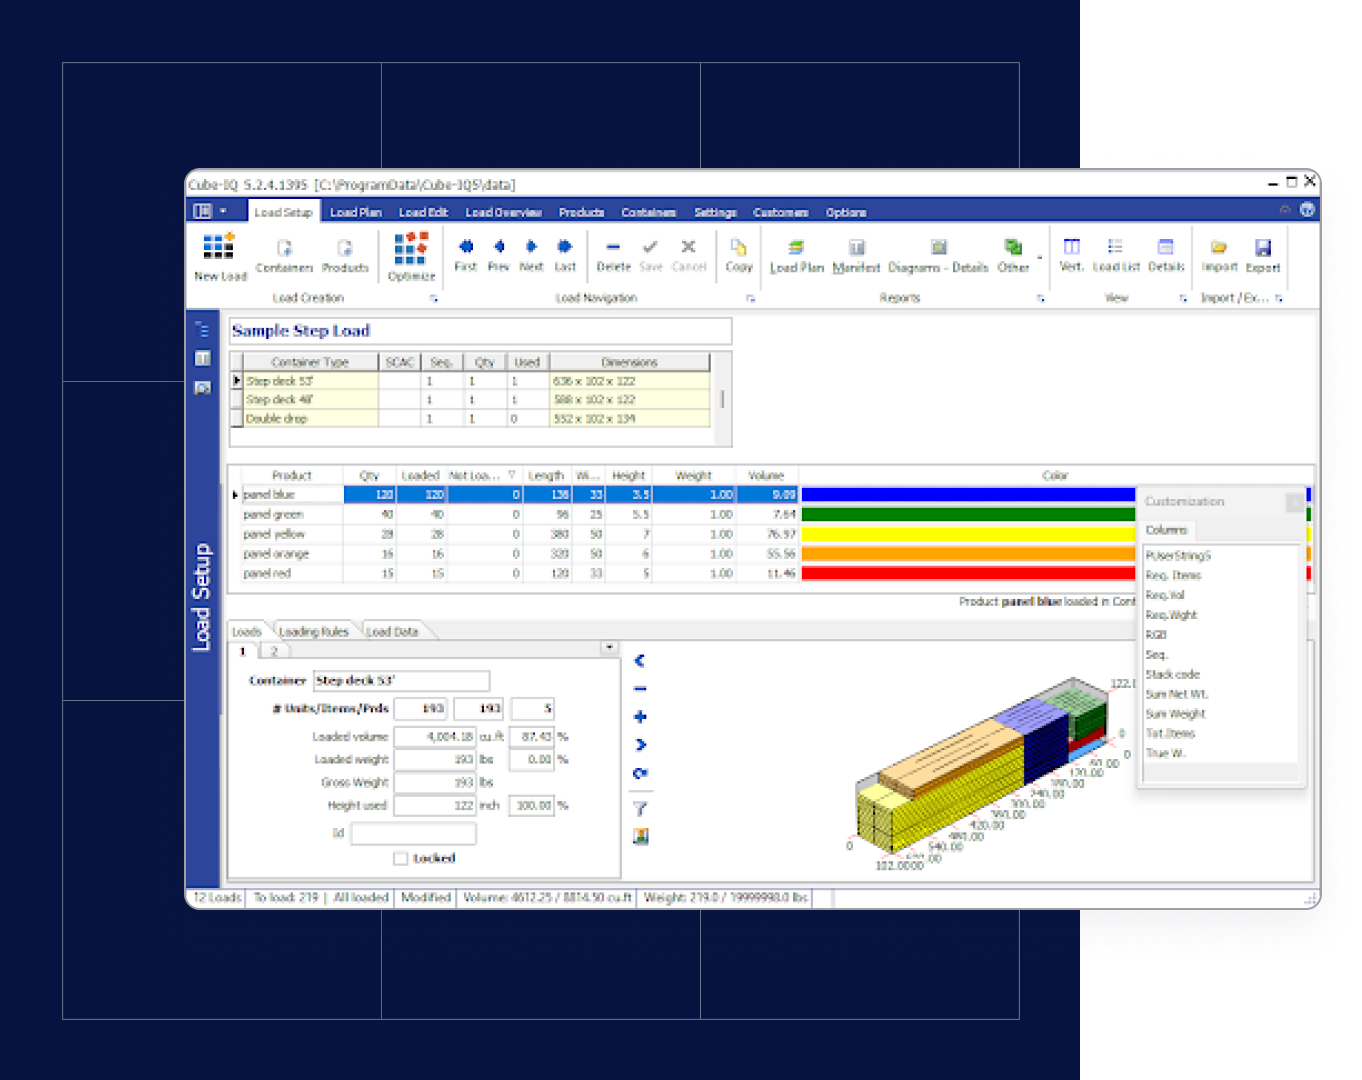Go to the Next load

coord(531,255)
